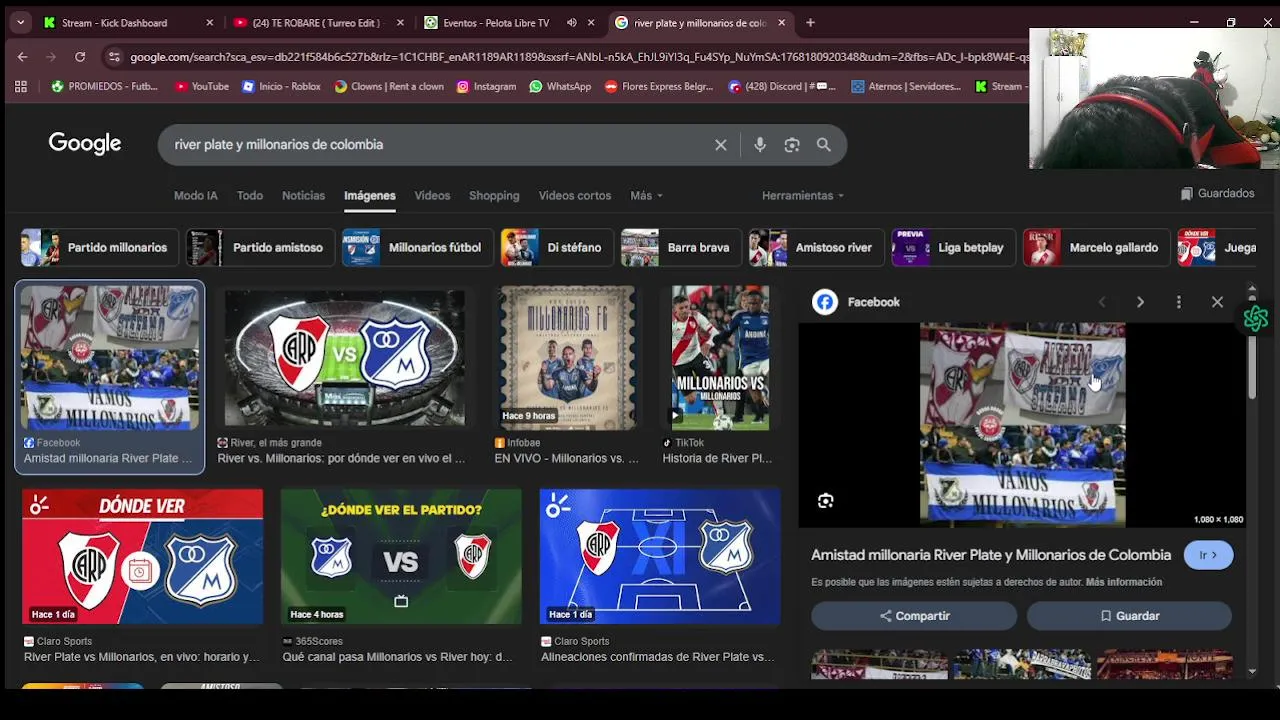Close the Stream - Kick Dashboard tab

[209, 22]
